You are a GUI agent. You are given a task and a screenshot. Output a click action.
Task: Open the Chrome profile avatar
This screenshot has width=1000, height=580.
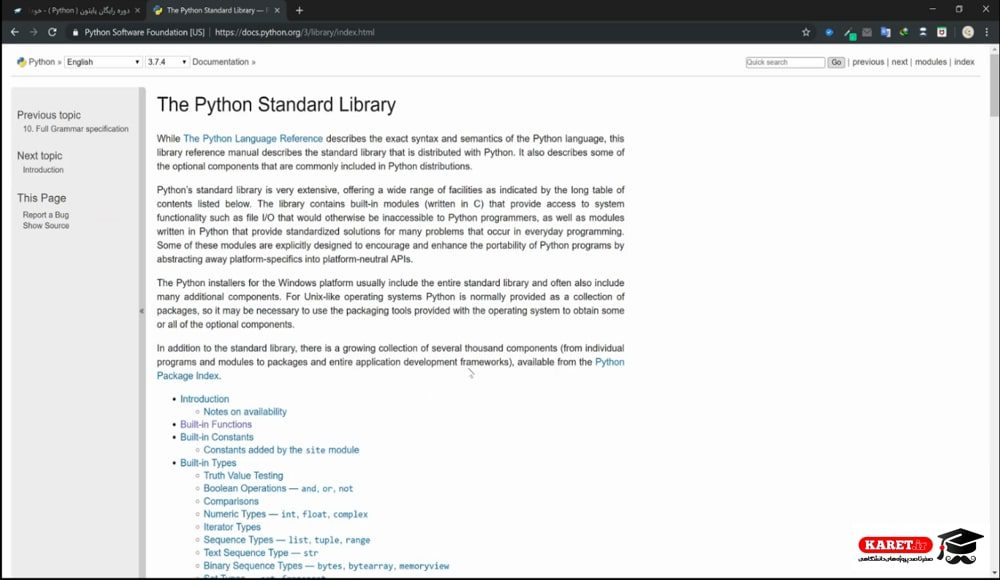point(968,32)
